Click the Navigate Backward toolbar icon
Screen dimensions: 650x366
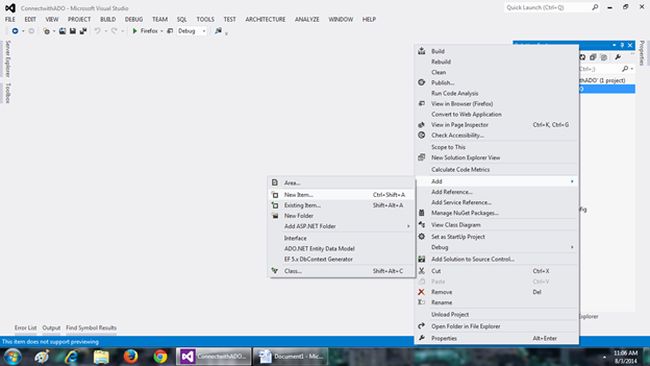[15, 31]
